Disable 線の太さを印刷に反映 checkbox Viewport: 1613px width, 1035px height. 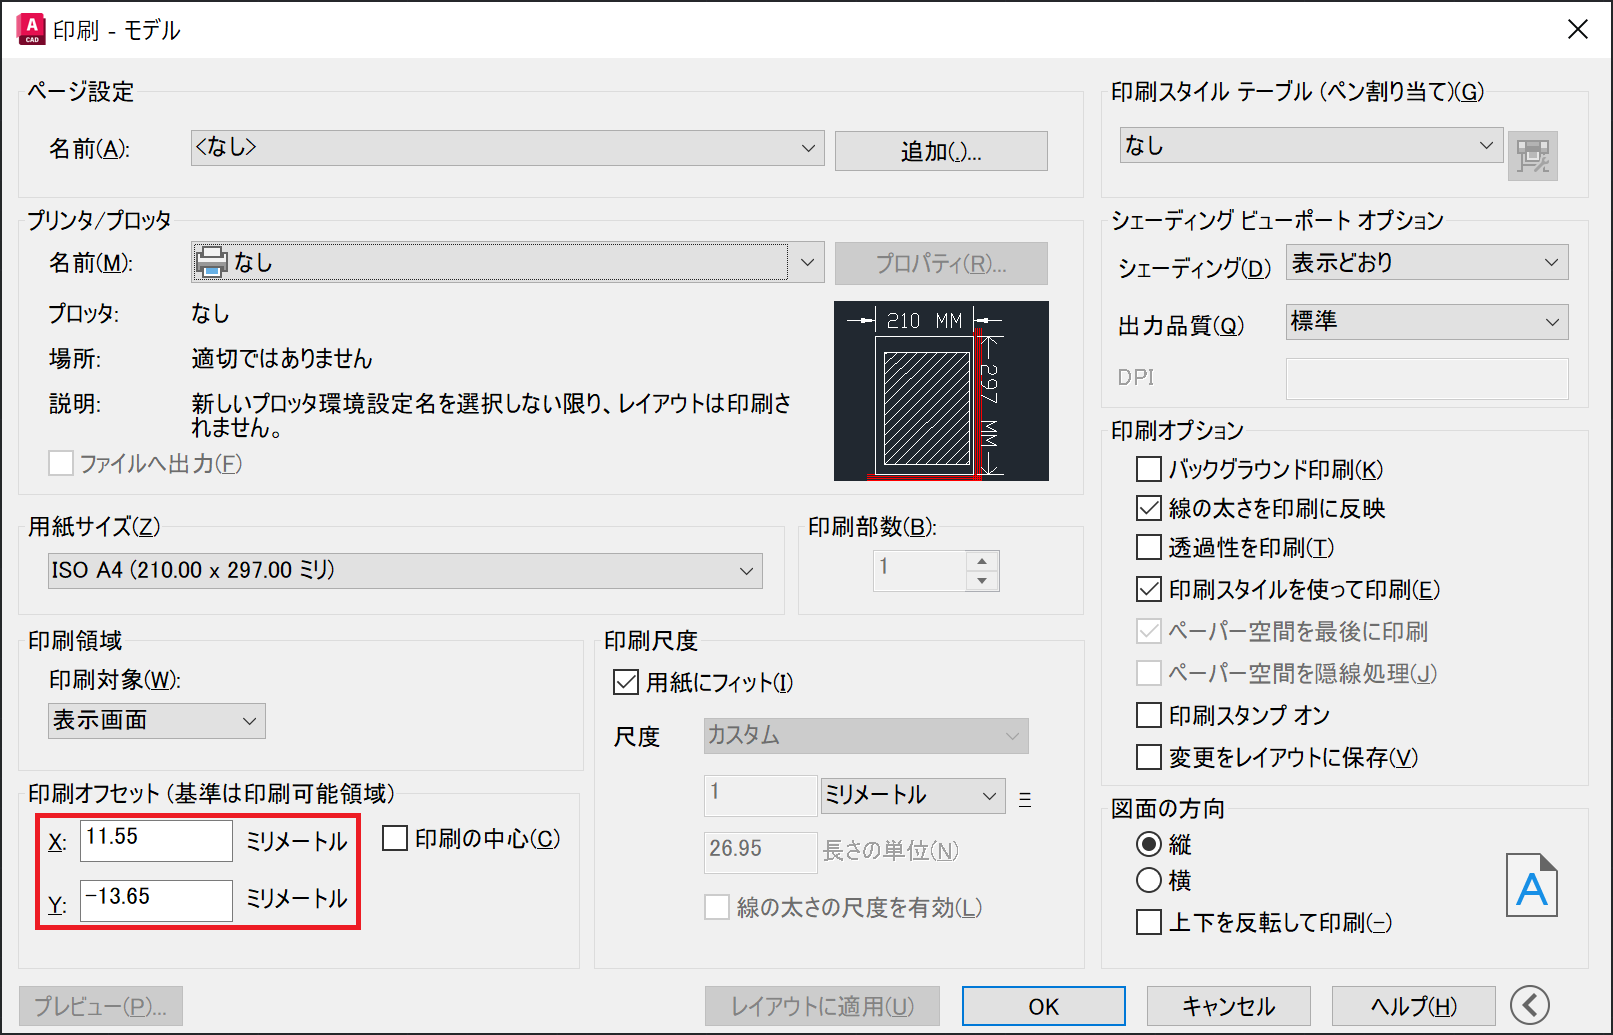coord(1148,508)
